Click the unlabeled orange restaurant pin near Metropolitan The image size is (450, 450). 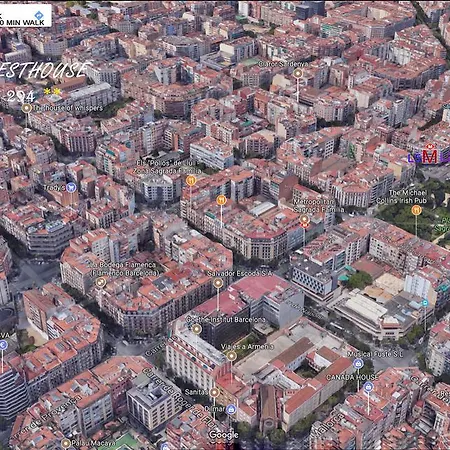coord(221,200)
